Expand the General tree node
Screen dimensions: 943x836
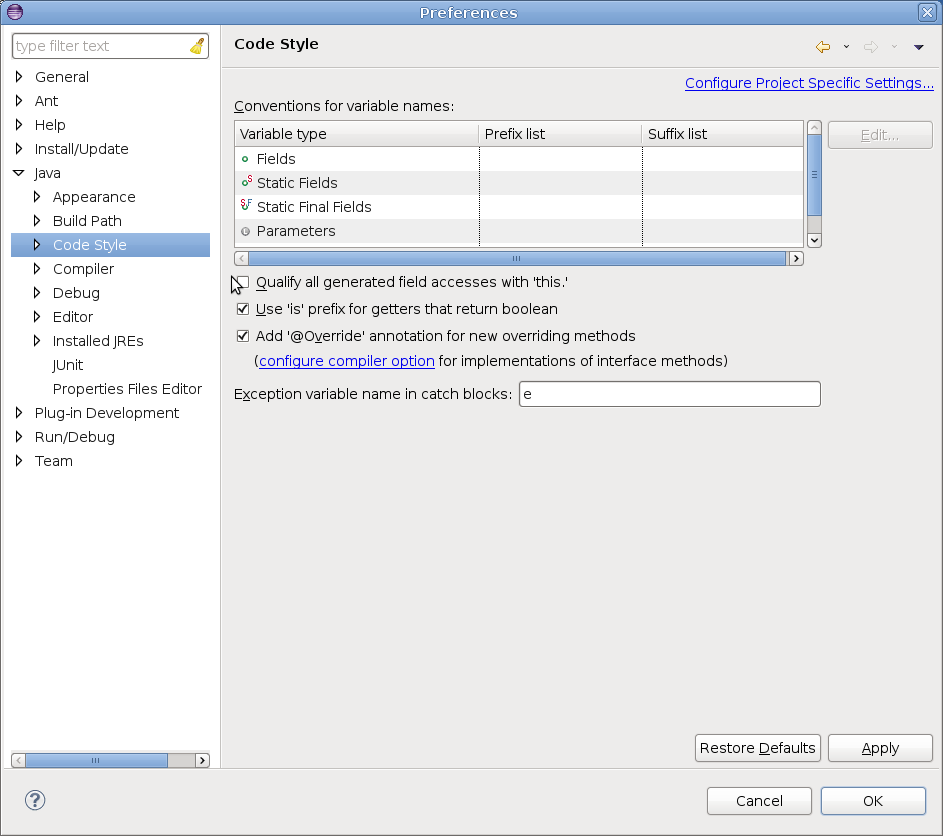coord(19,77)
